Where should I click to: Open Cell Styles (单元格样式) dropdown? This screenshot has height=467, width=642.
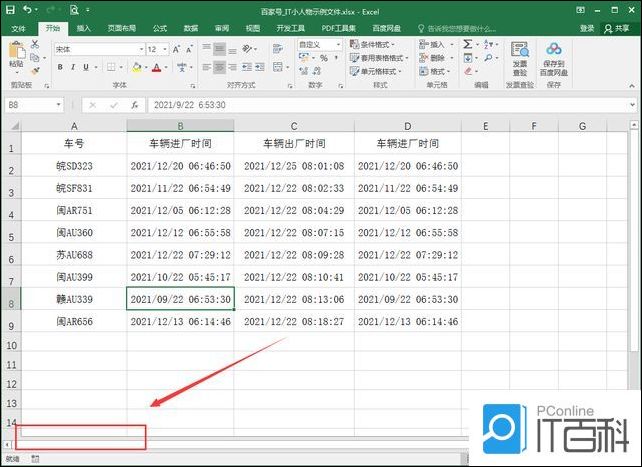(376, 71)
